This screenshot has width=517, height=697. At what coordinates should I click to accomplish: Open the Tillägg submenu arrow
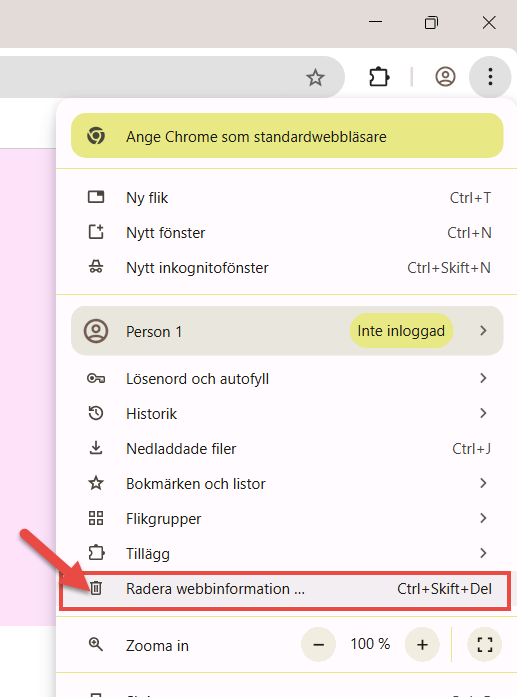(x=483, y=553)
